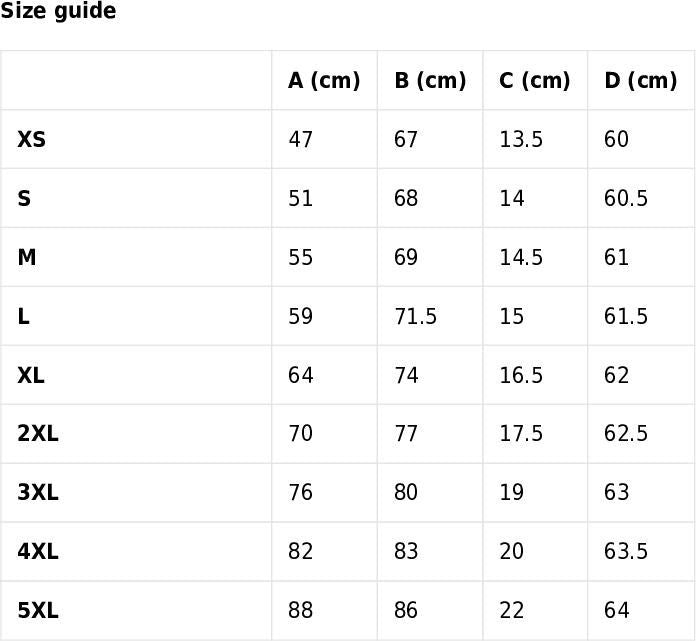Select the B (cm) column header
696x641 pixels.
coord(430,81)
